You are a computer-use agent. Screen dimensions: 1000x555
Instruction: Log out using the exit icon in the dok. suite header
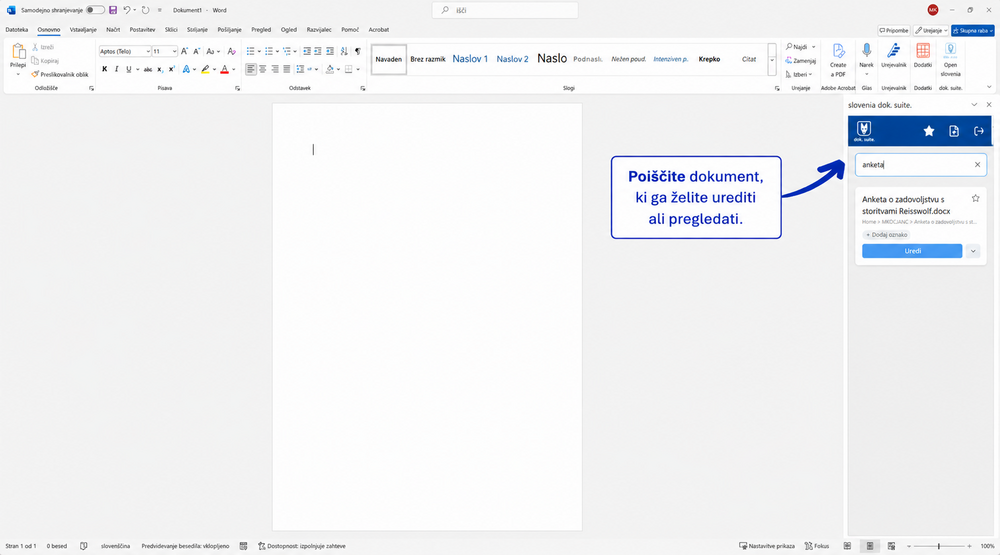978,131
